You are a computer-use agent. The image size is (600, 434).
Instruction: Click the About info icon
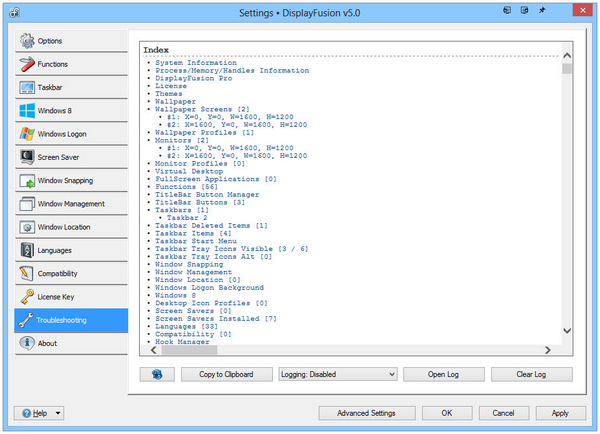(27, 343)
